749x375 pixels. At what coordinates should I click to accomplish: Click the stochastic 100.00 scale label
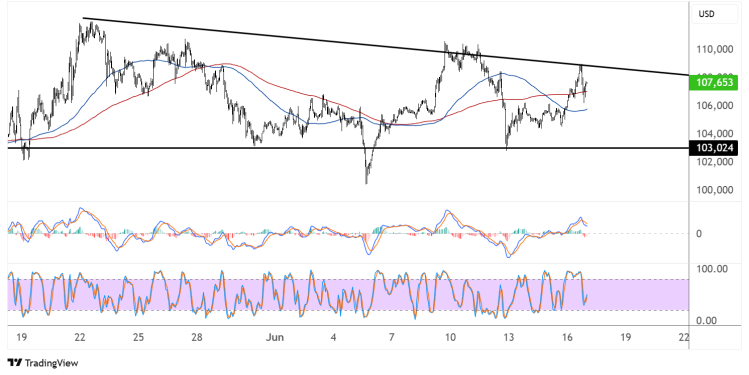712,269
